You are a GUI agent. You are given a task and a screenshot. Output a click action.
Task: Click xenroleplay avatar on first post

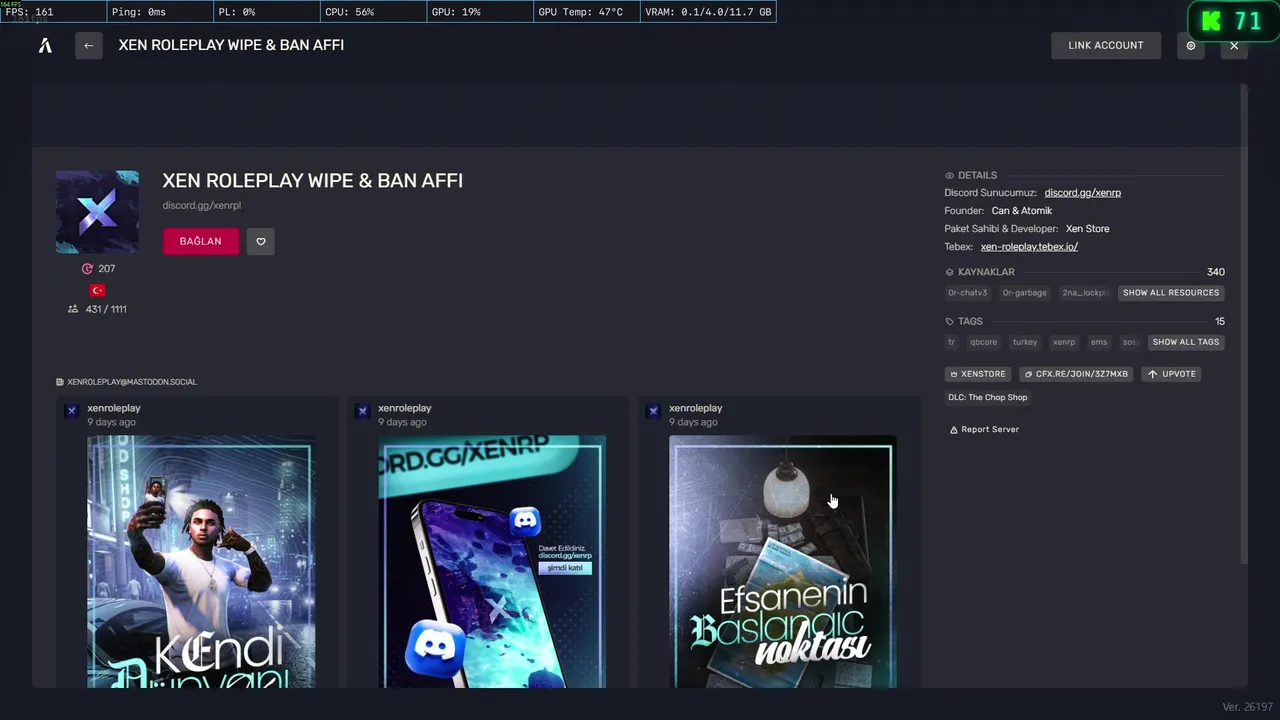tap(72, 411)
